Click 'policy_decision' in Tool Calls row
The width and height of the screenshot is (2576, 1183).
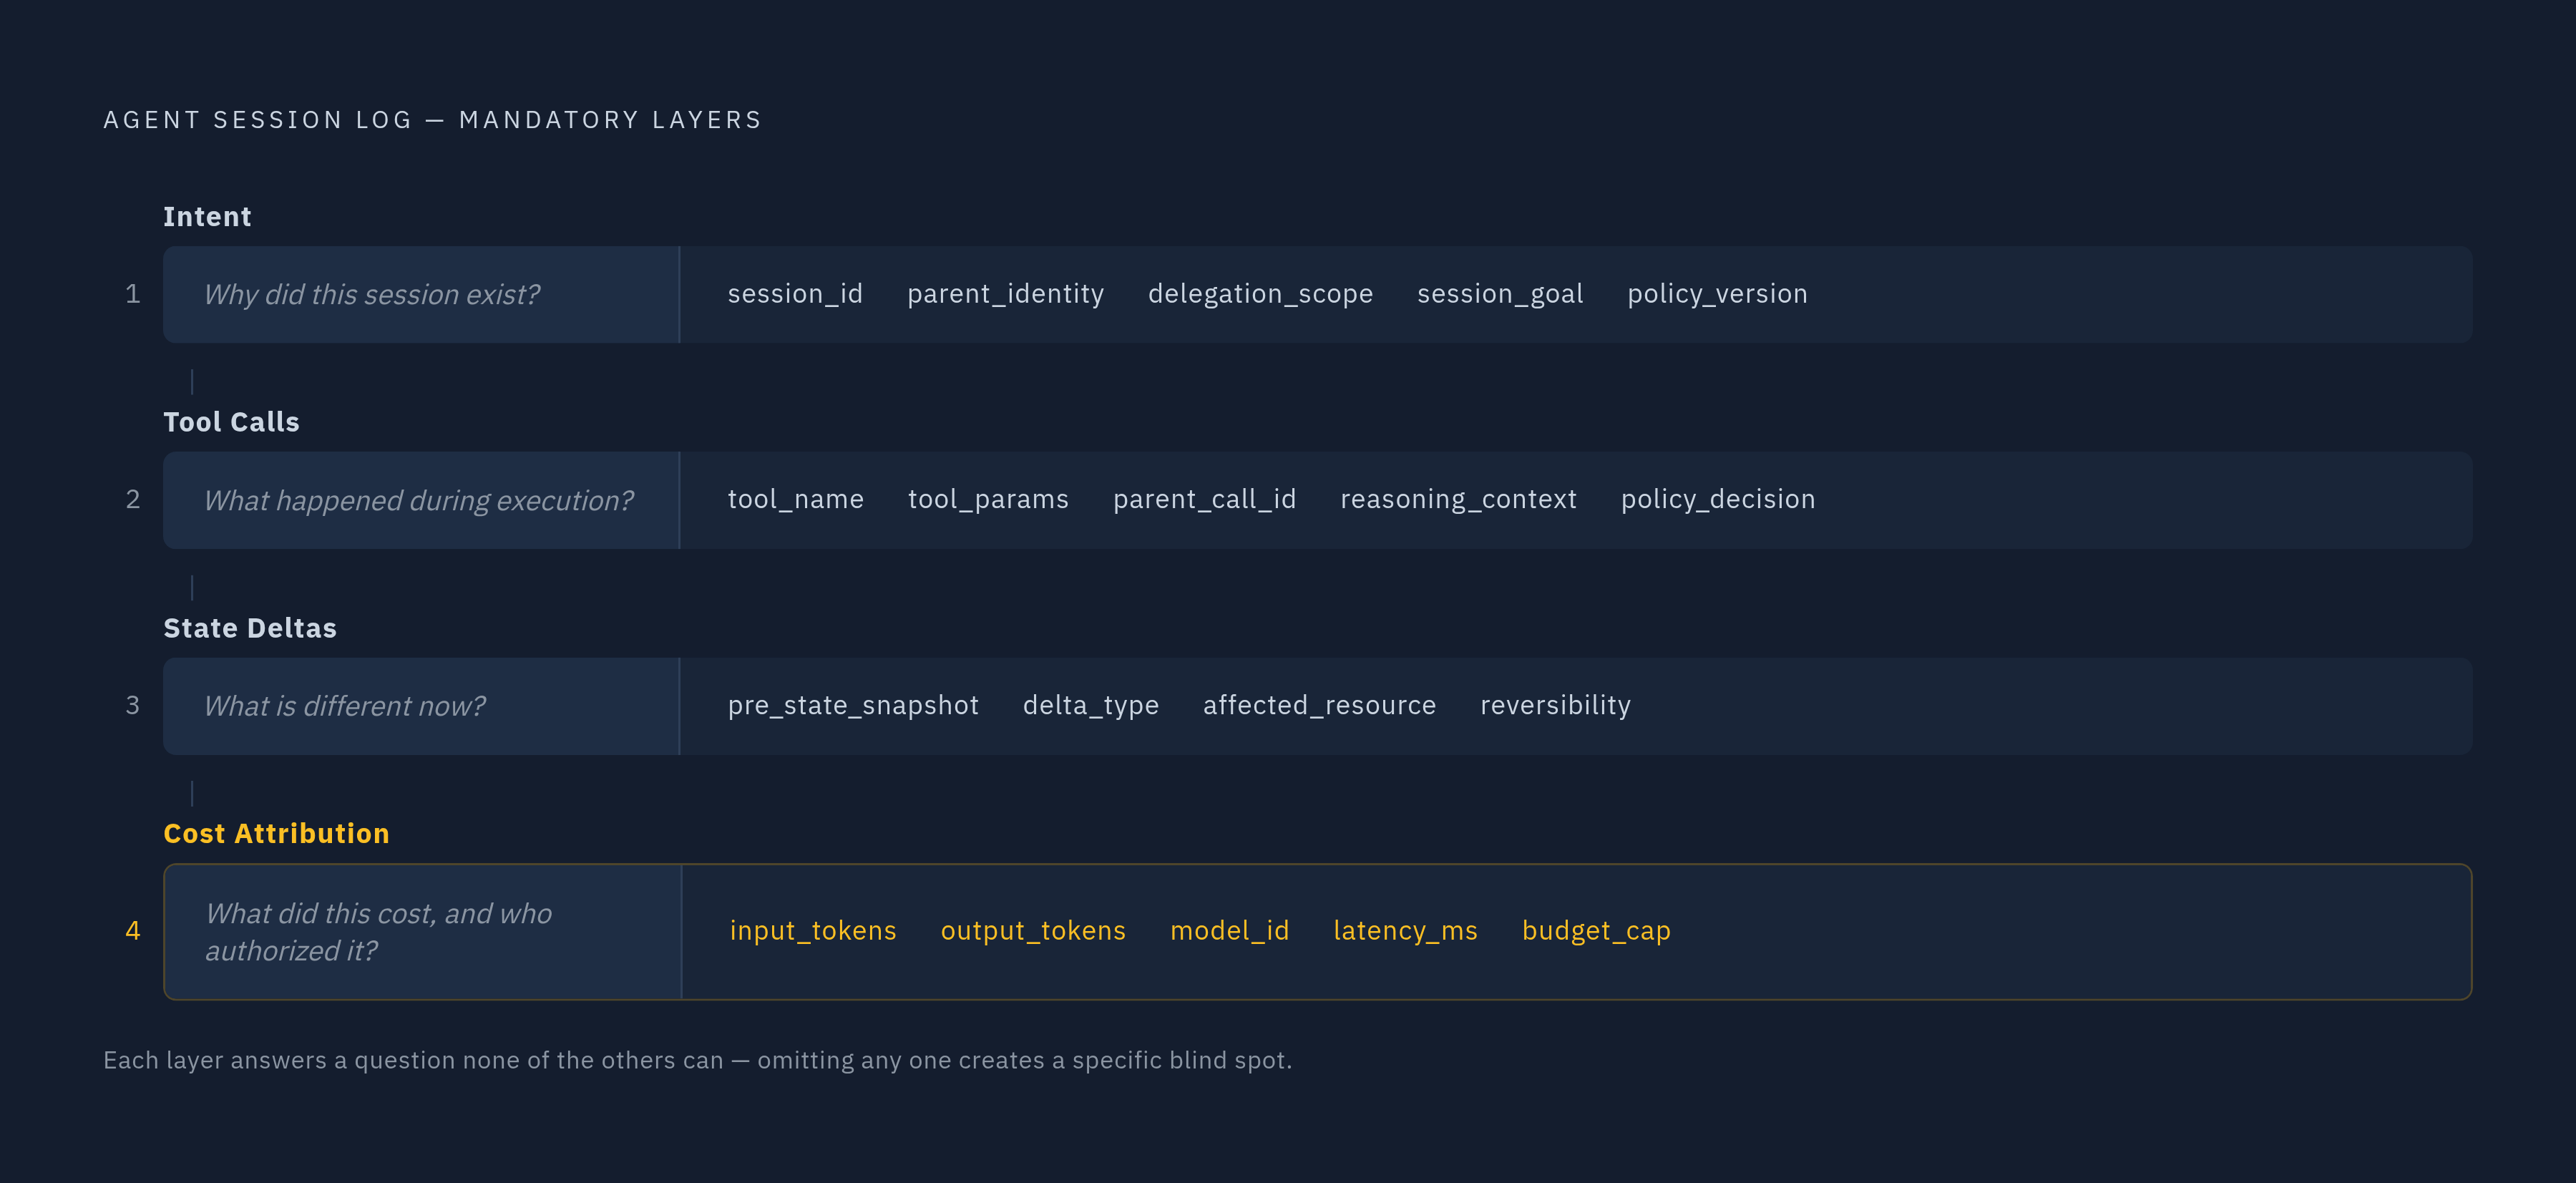tap(1717, 499)
